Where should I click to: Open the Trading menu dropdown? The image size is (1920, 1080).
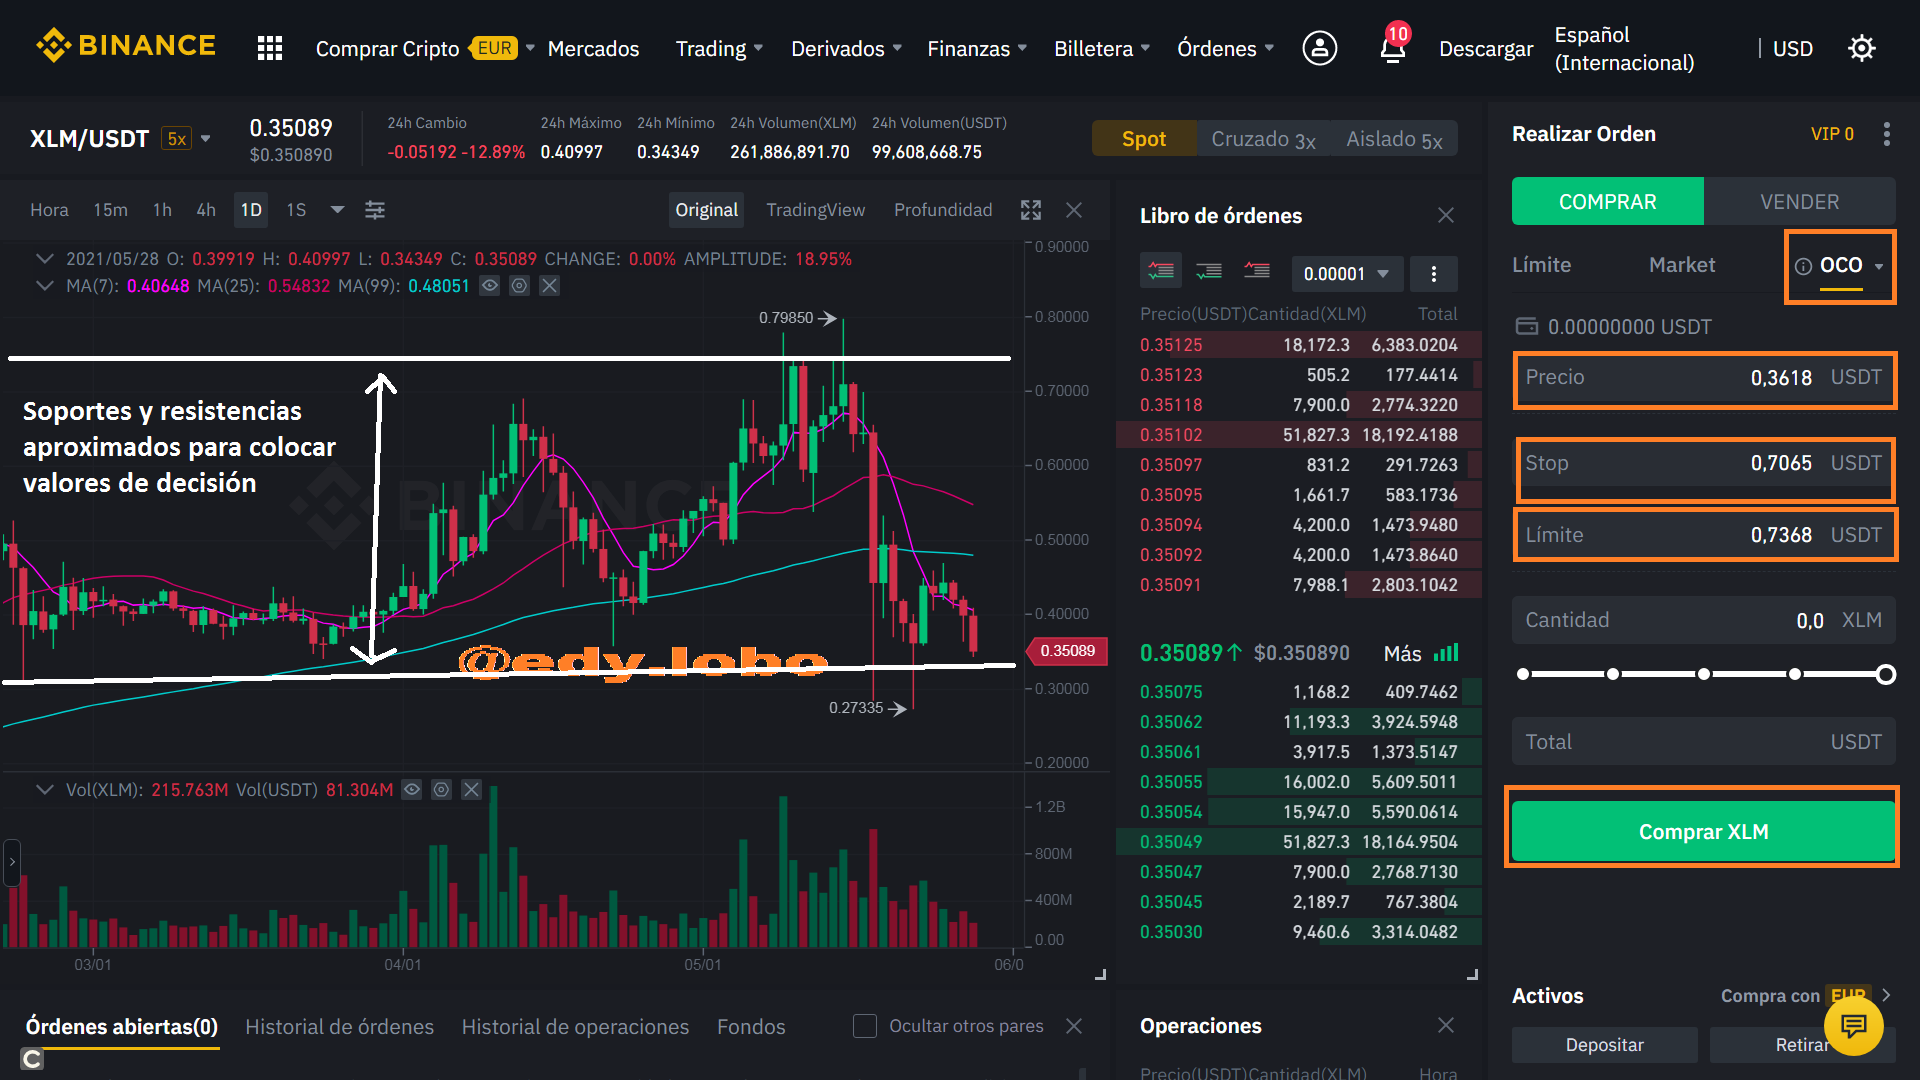click(x=719, y=48)
